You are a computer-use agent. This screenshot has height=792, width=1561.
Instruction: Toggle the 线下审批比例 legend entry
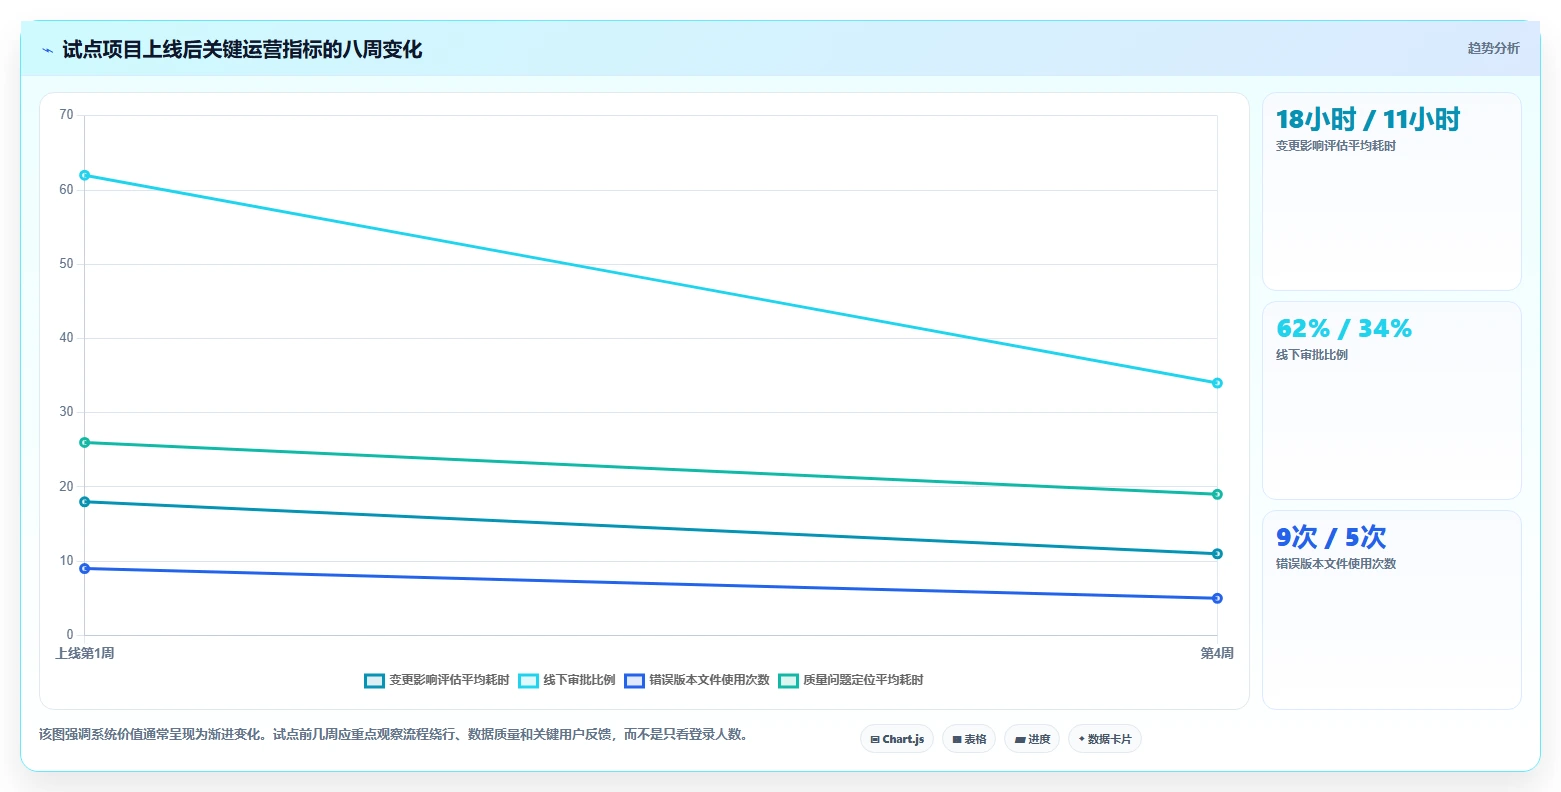[567, 680]
